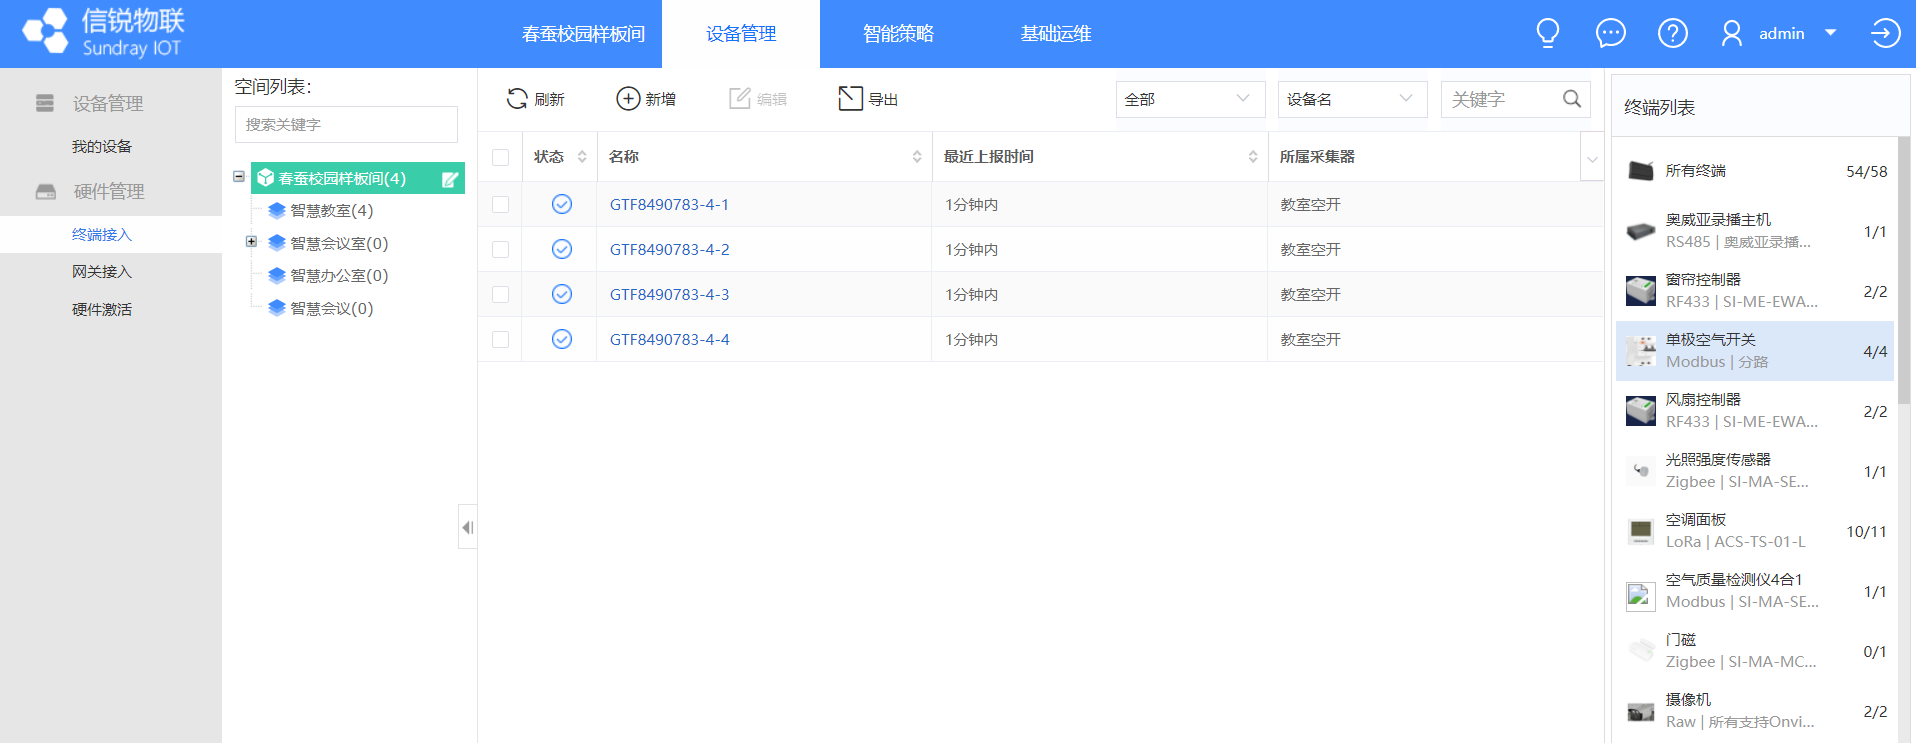Expand 硬件管理 sidebar section
1916x743 pixels.
click(108, 191)
